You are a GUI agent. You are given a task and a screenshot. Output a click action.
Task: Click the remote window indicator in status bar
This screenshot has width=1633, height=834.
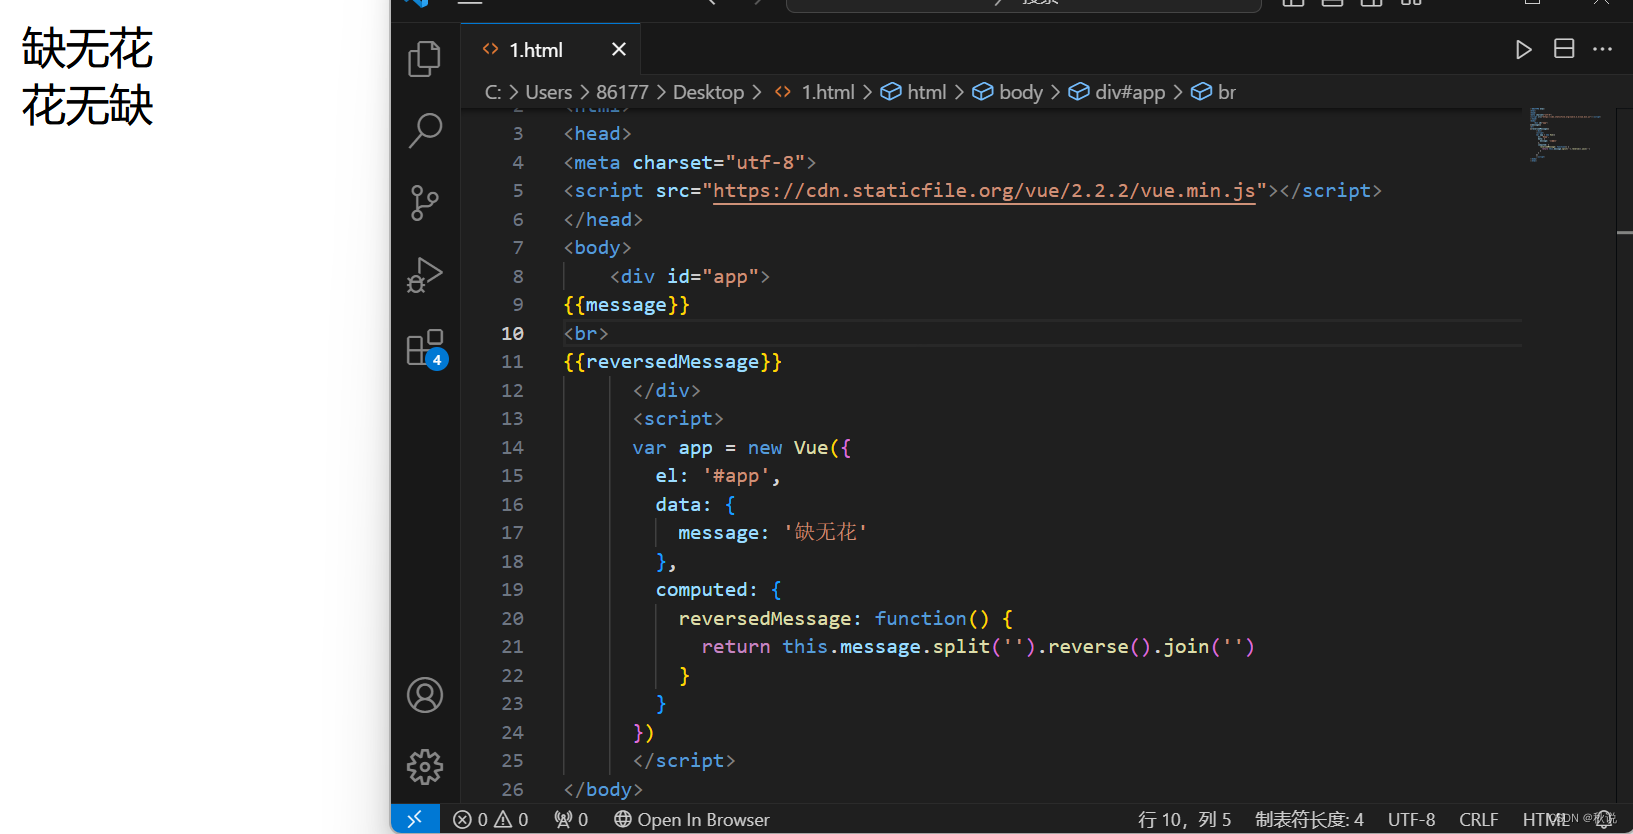415,819
